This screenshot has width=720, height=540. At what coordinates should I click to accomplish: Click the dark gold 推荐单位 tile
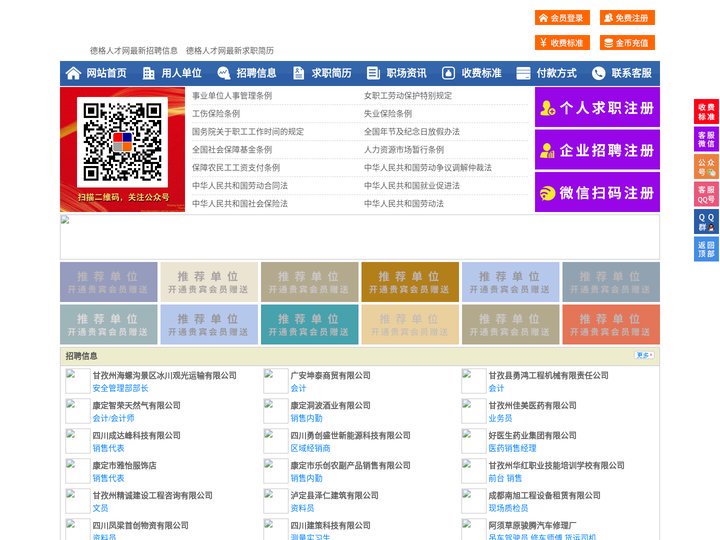pos(410,282)
